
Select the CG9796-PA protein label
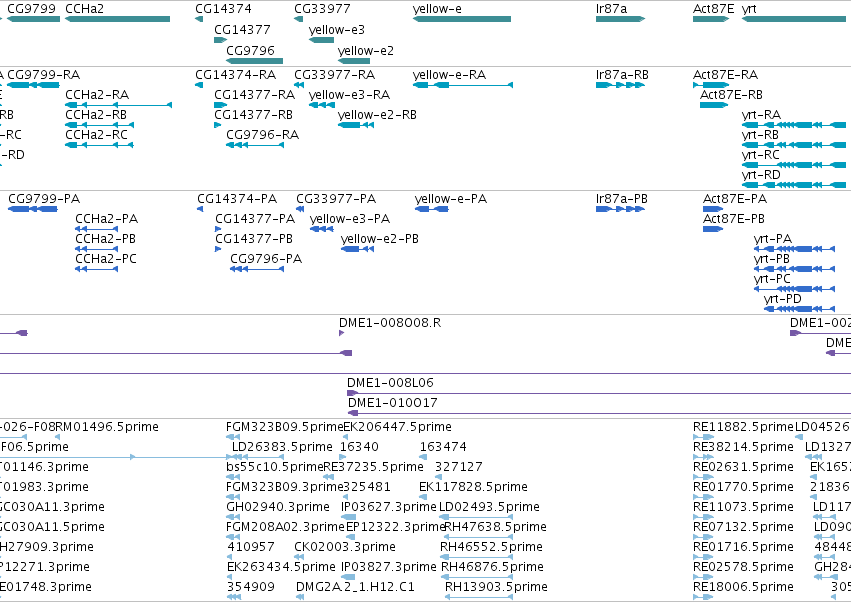point(266,259)
